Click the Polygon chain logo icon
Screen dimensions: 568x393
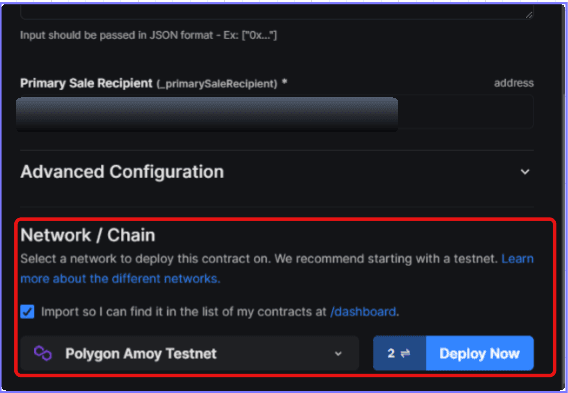[x=43, y=354]
